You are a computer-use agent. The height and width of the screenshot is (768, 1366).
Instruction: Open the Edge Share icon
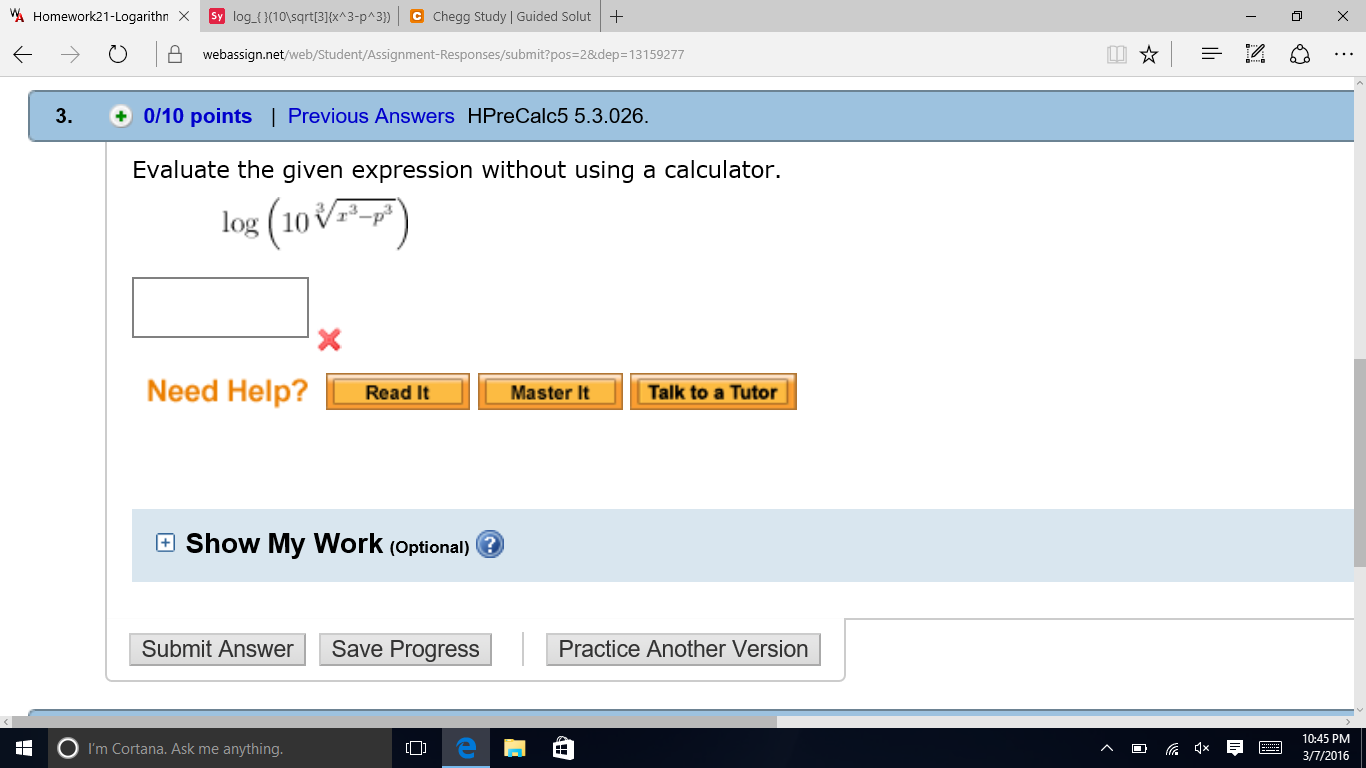[1300, 55]
